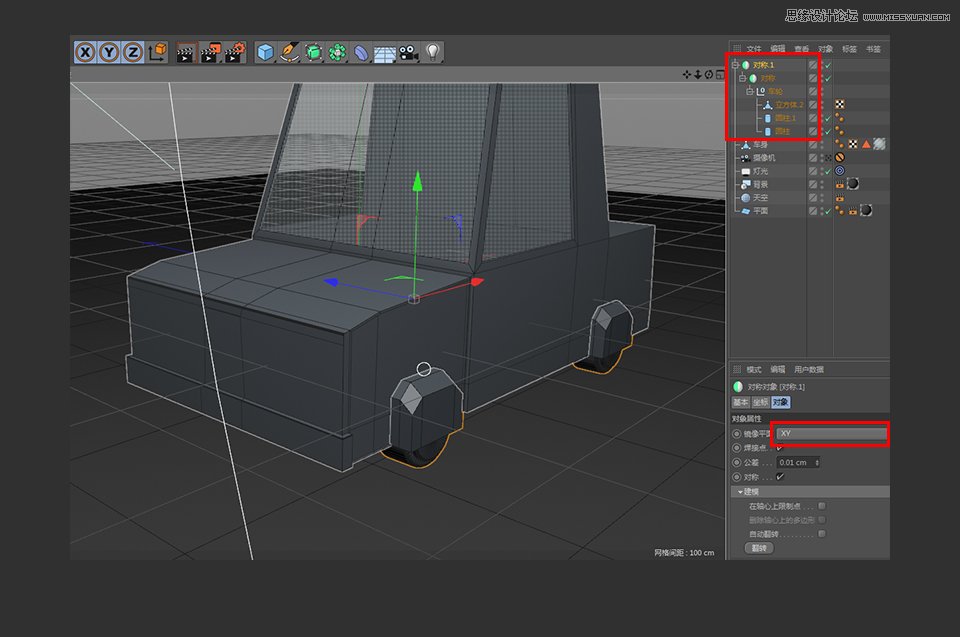Click the Light tool icon in the toolbar
Screen dimensions: 960x637
[432, 52]
